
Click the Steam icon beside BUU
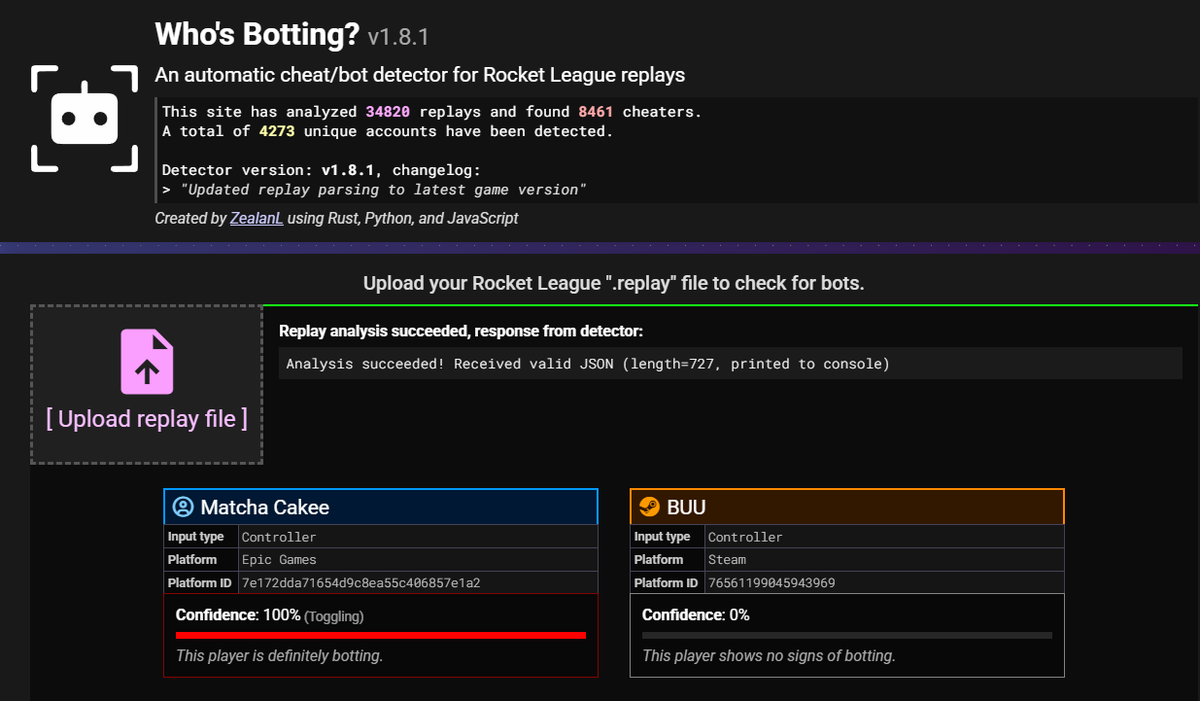(x=649, y=507)
